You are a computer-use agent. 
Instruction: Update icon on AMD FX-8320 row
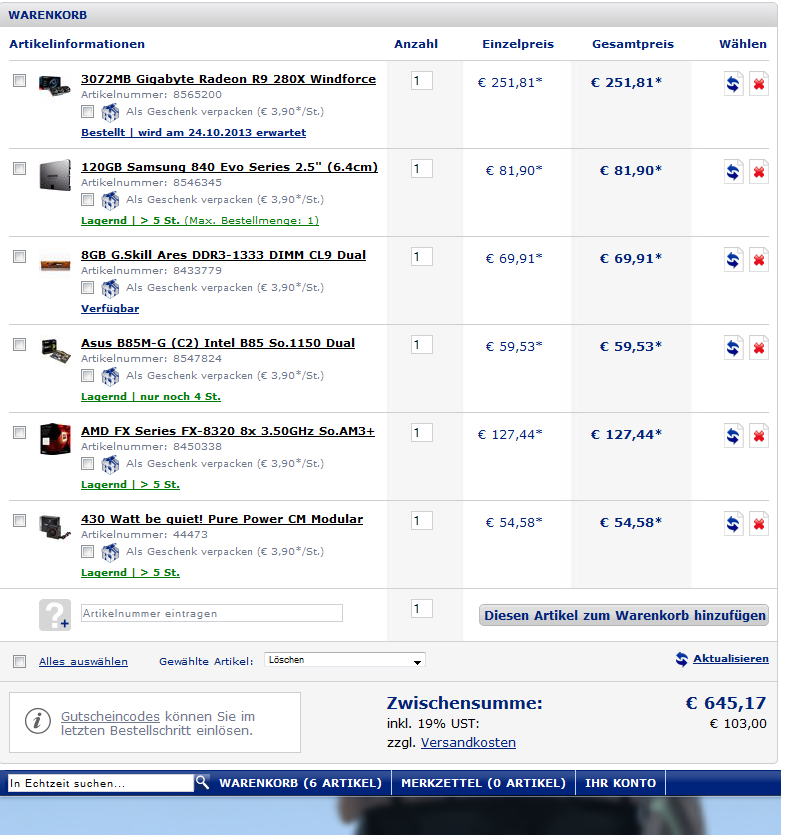733,436
